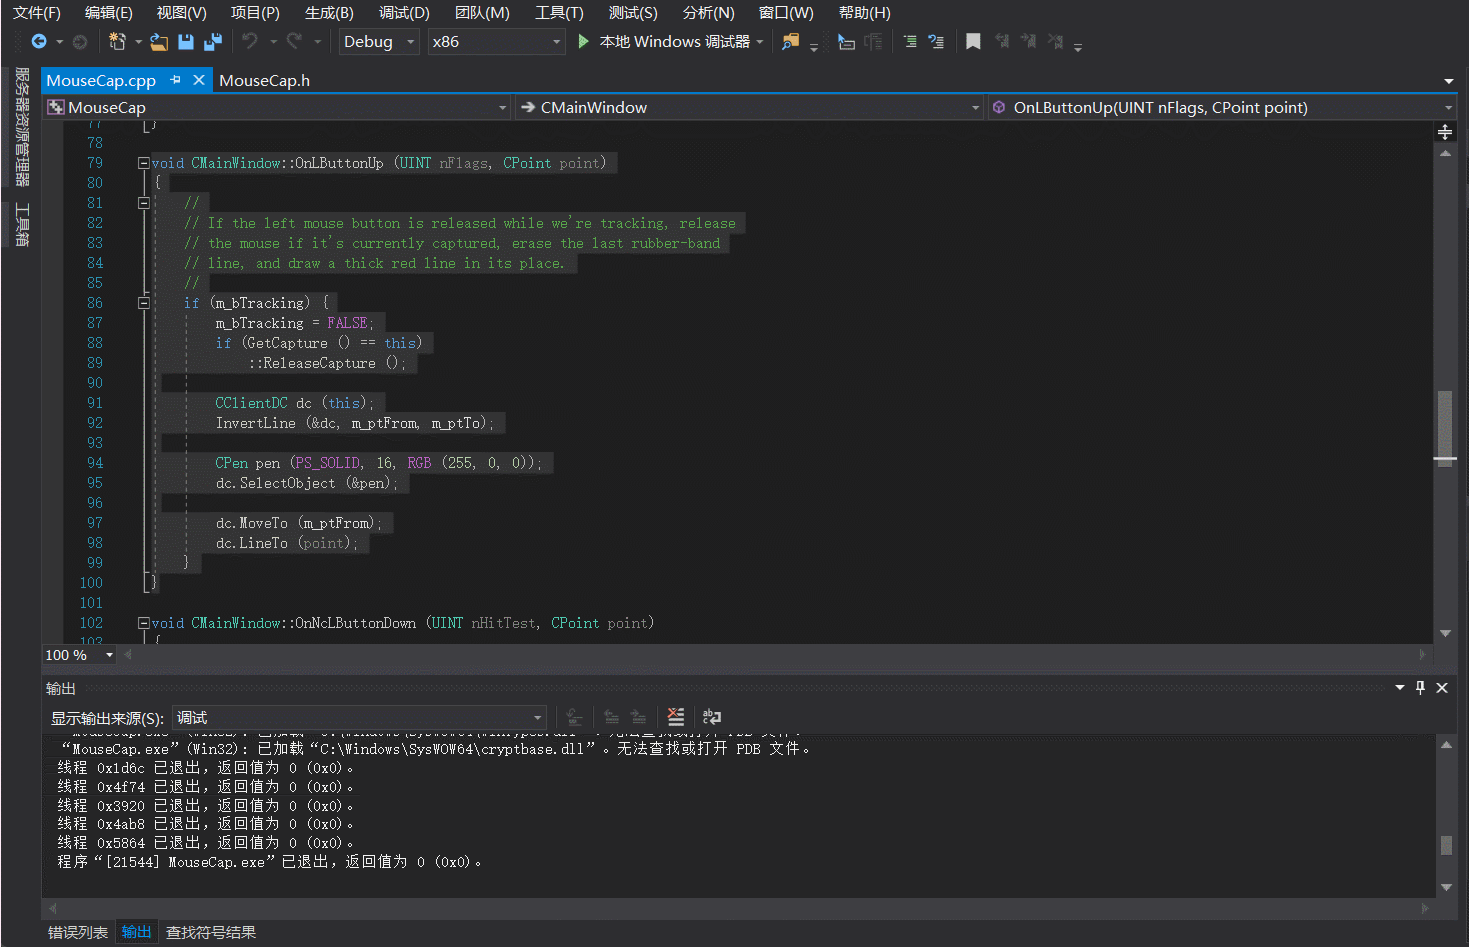
Task: Open the 工具箱 toolbox side panel
Action: click(x=22, y=225)
